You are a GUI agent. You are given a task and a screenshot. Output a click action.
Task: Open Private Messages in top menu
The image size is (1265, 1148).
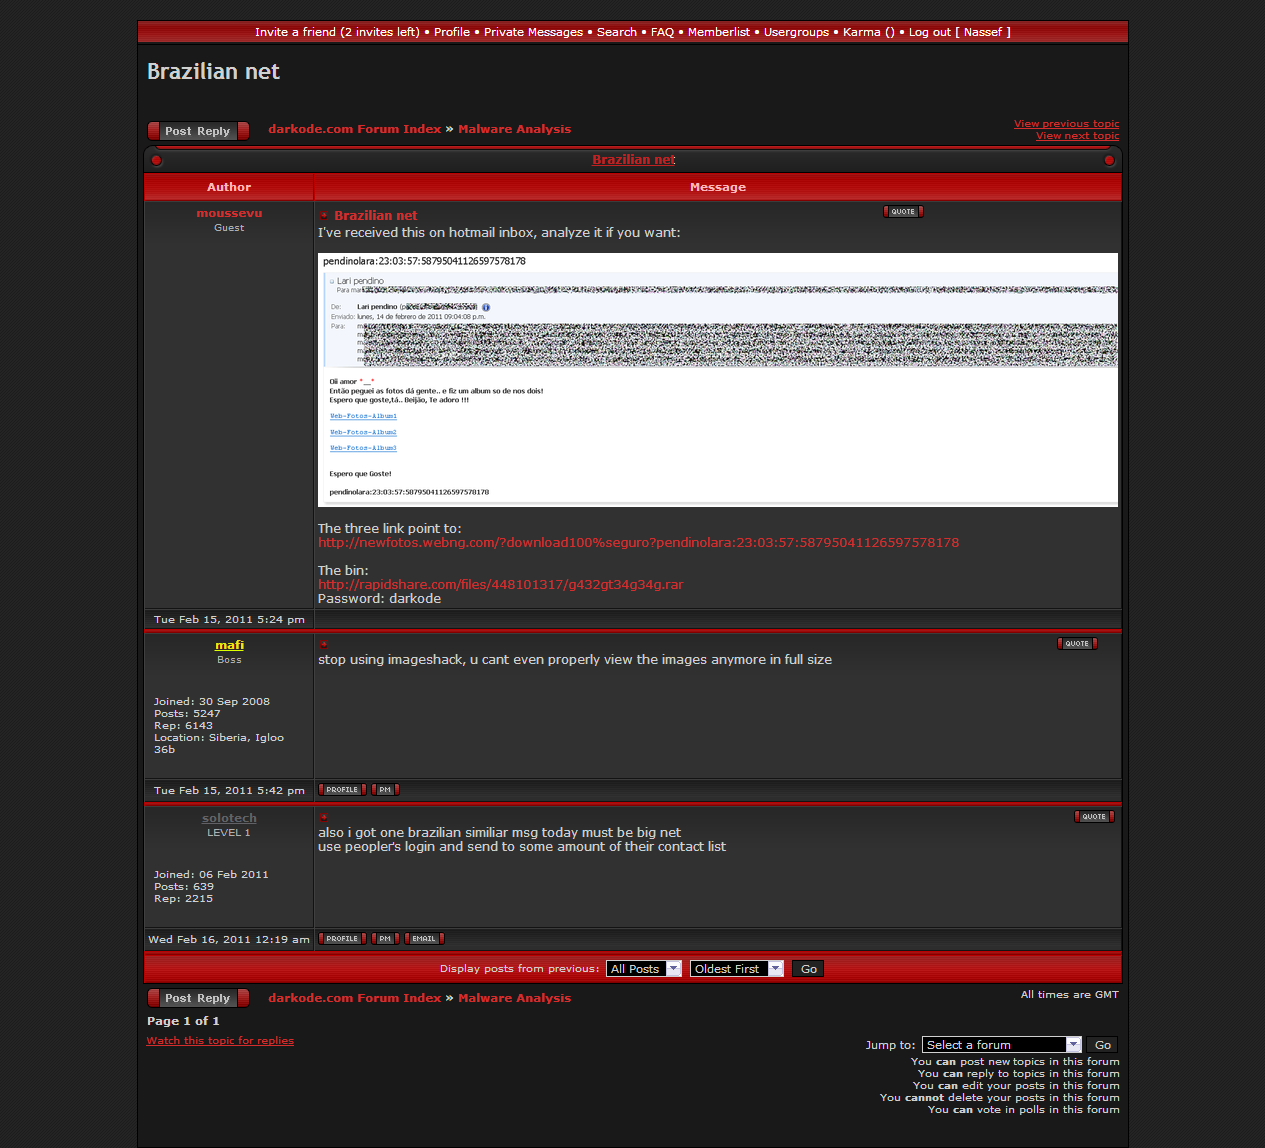(x=533, y=32)
